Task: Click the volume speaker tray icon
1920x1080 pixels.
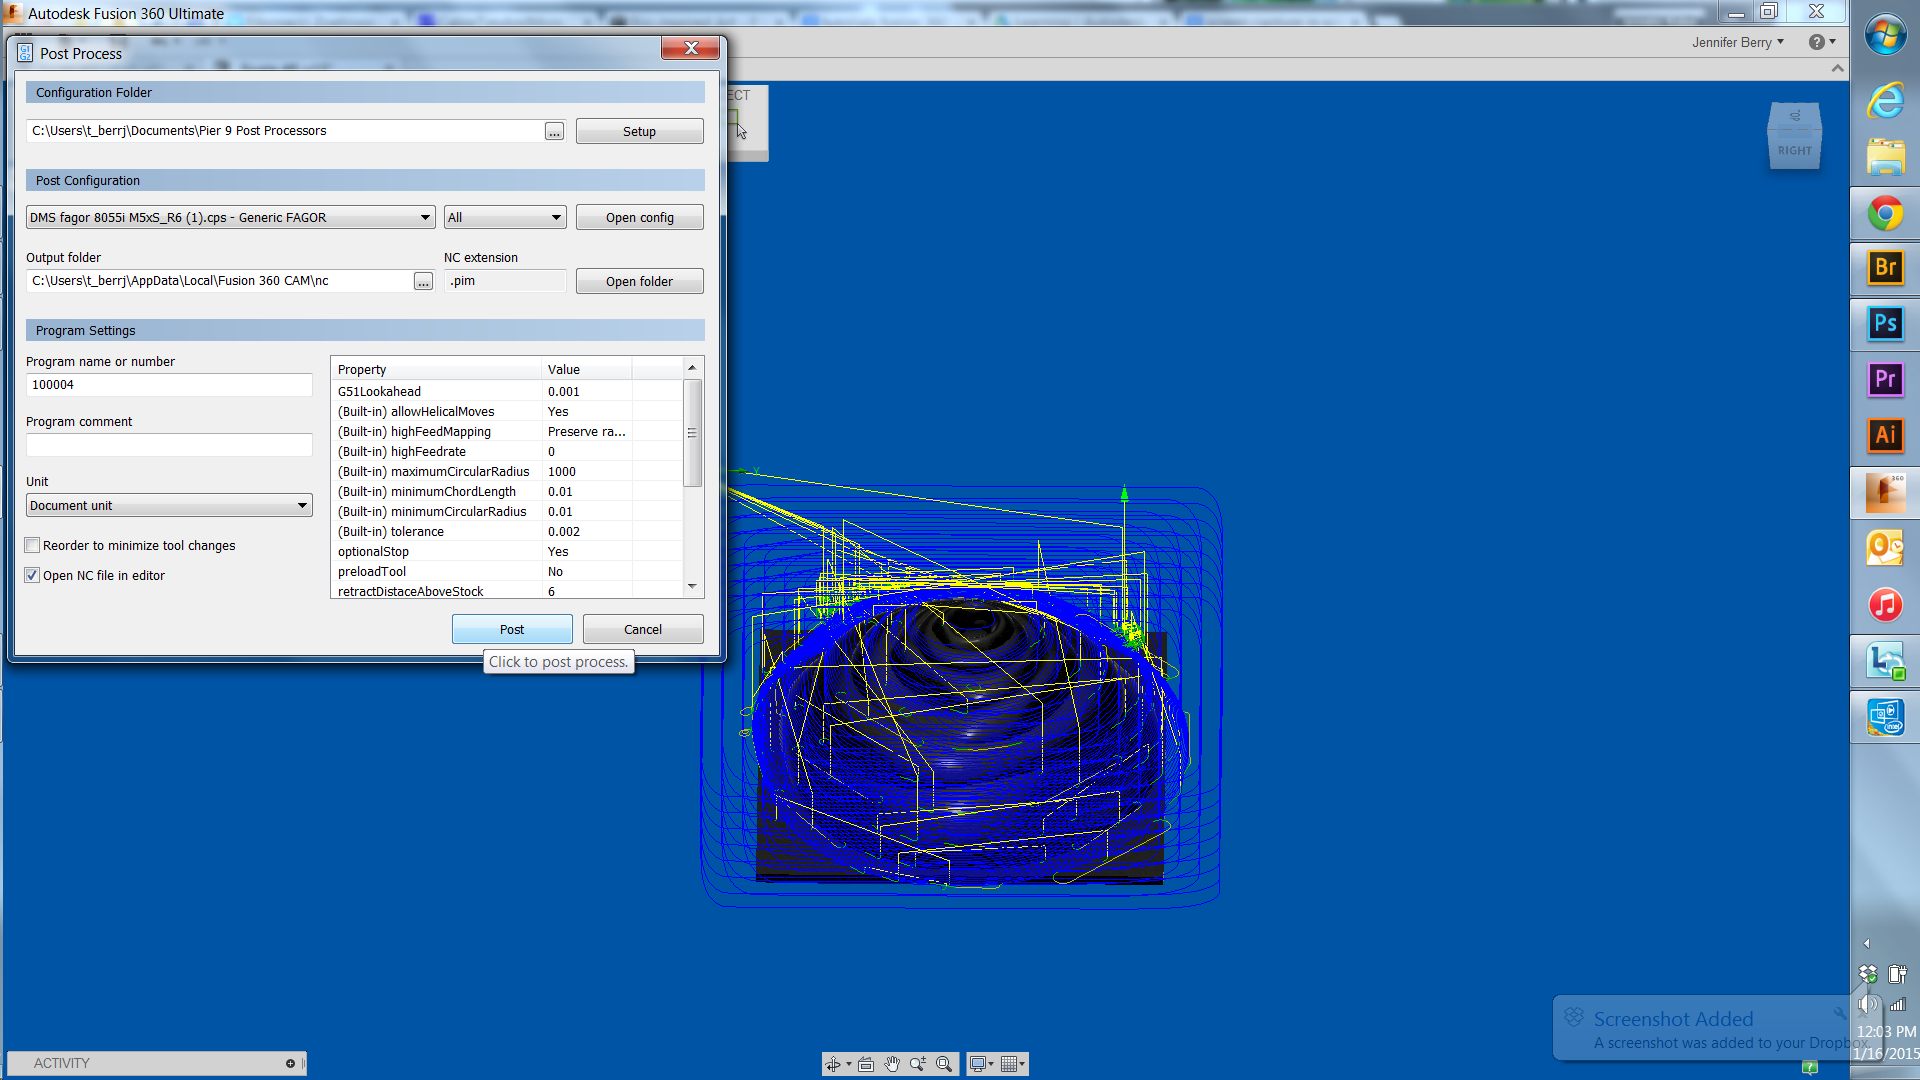Action: [x=1867, y=1004]
